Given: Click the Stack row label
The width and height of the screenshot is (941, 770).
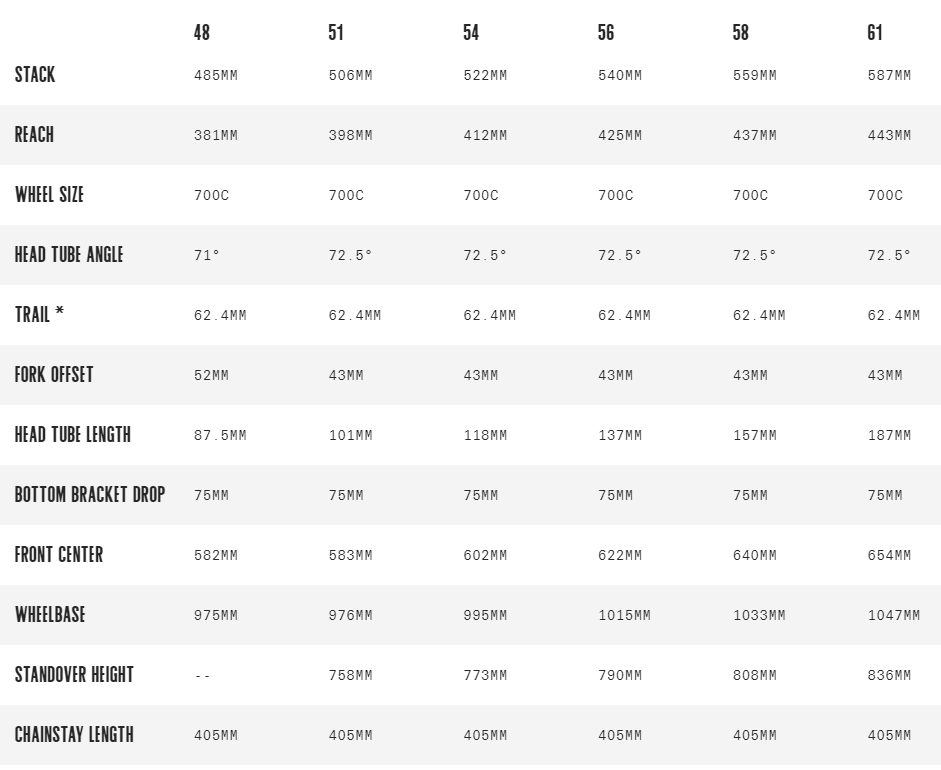Looking at the screenshot, I should point(35,75).
